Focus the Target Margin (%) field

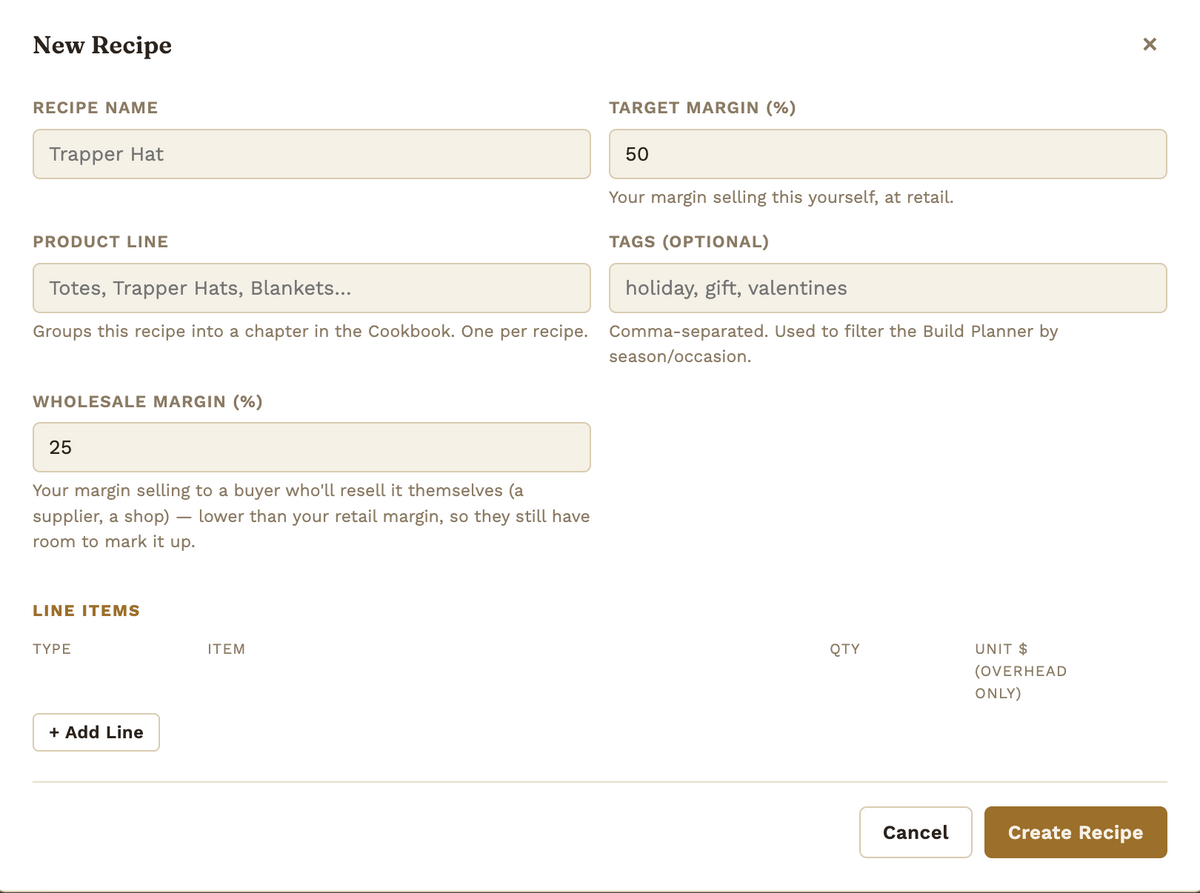pos(888,154)
